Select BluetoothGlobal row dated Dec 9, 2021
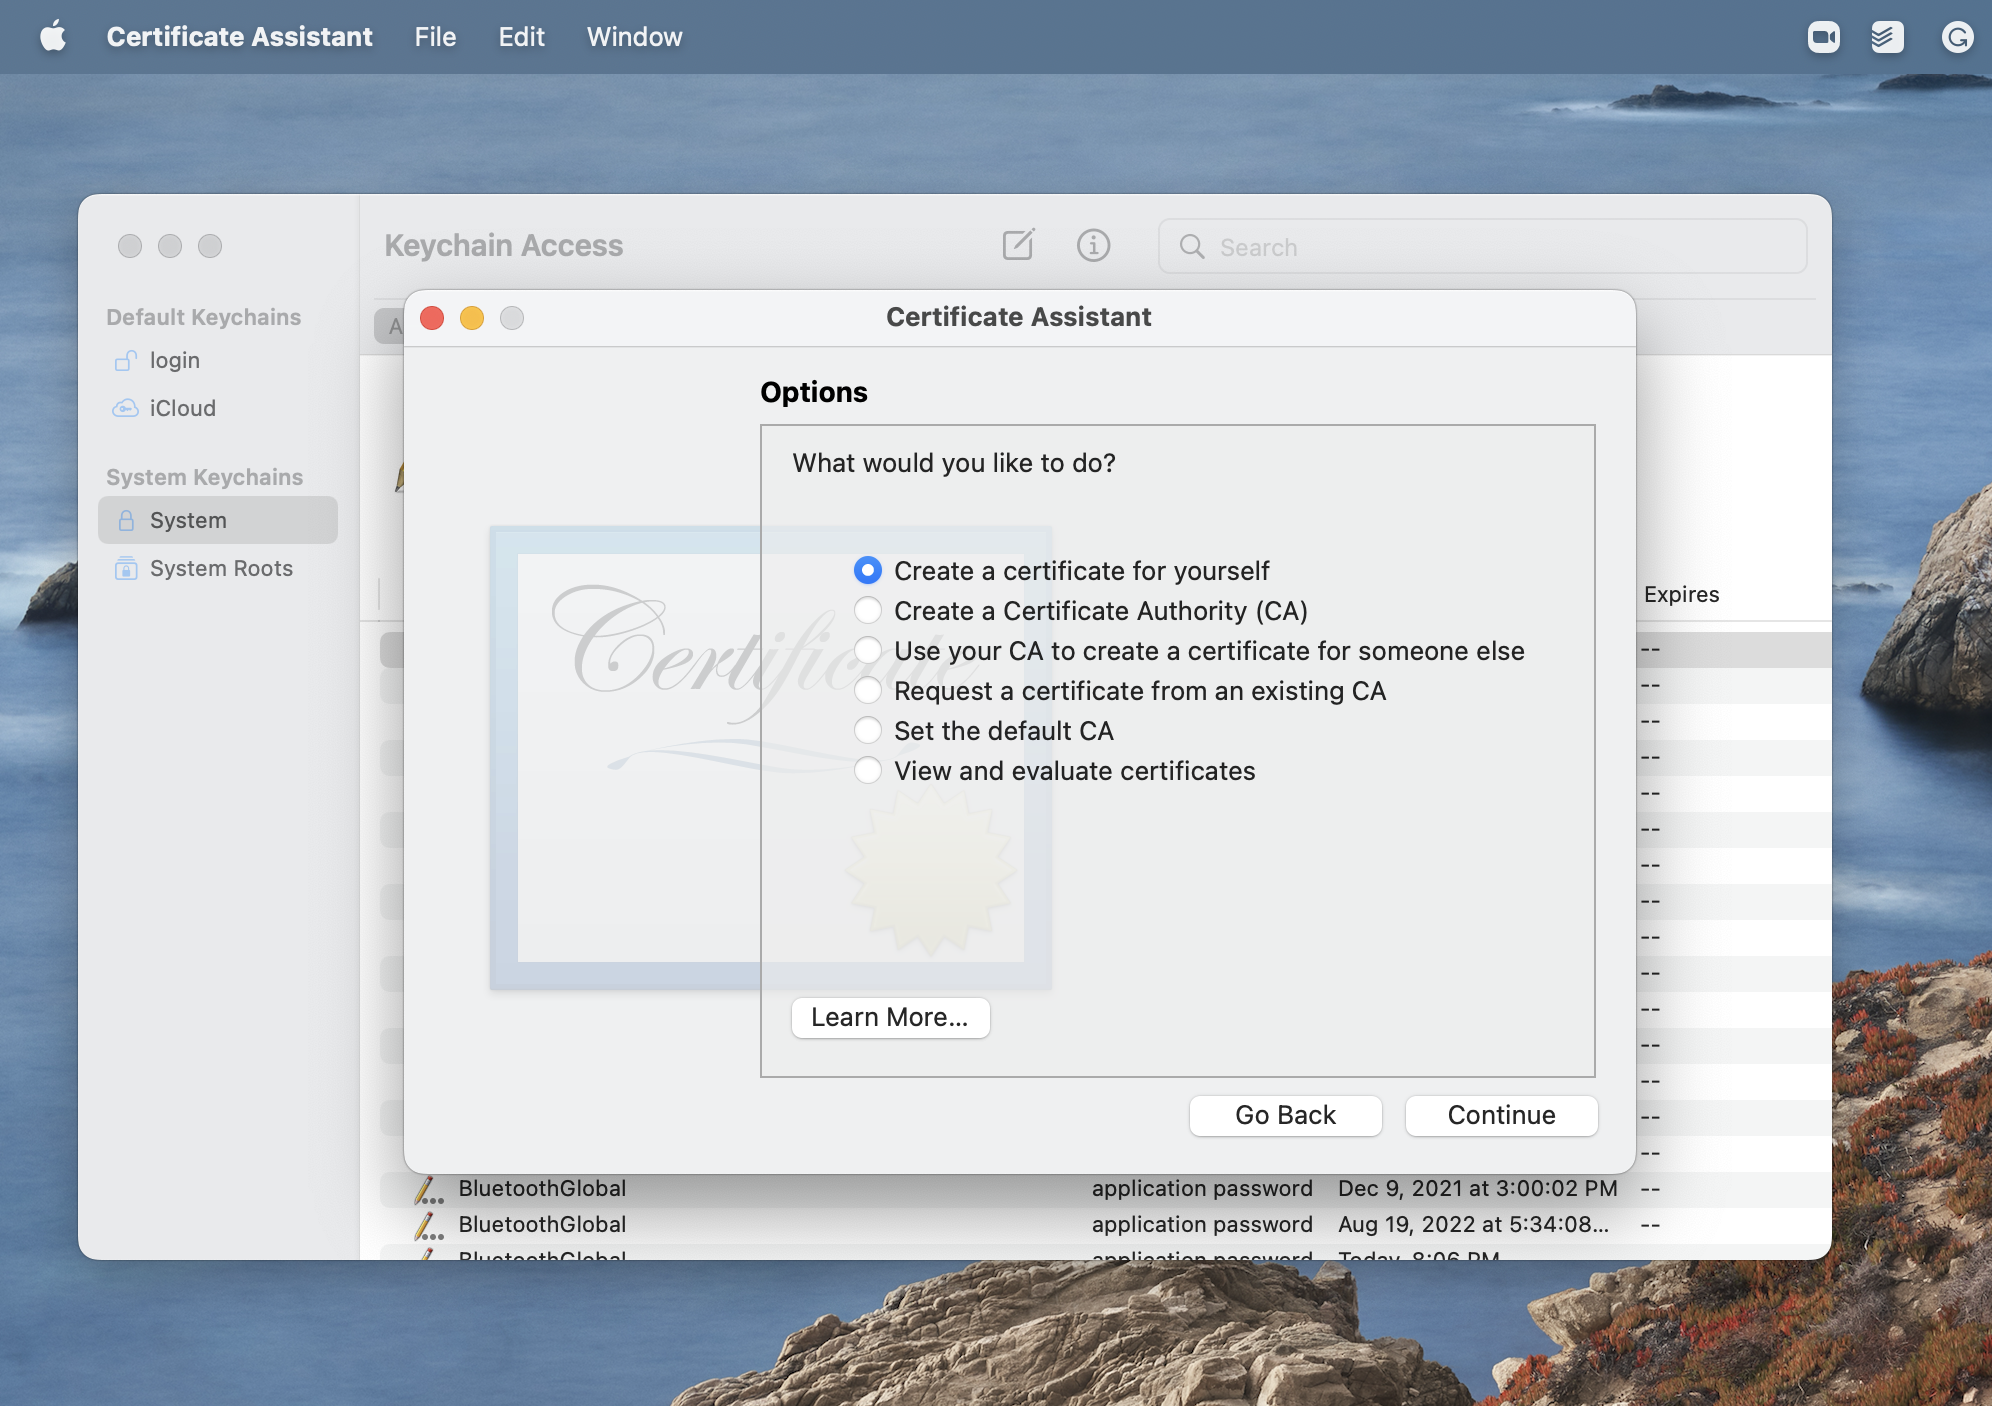 click(x=1105, y=1189)
